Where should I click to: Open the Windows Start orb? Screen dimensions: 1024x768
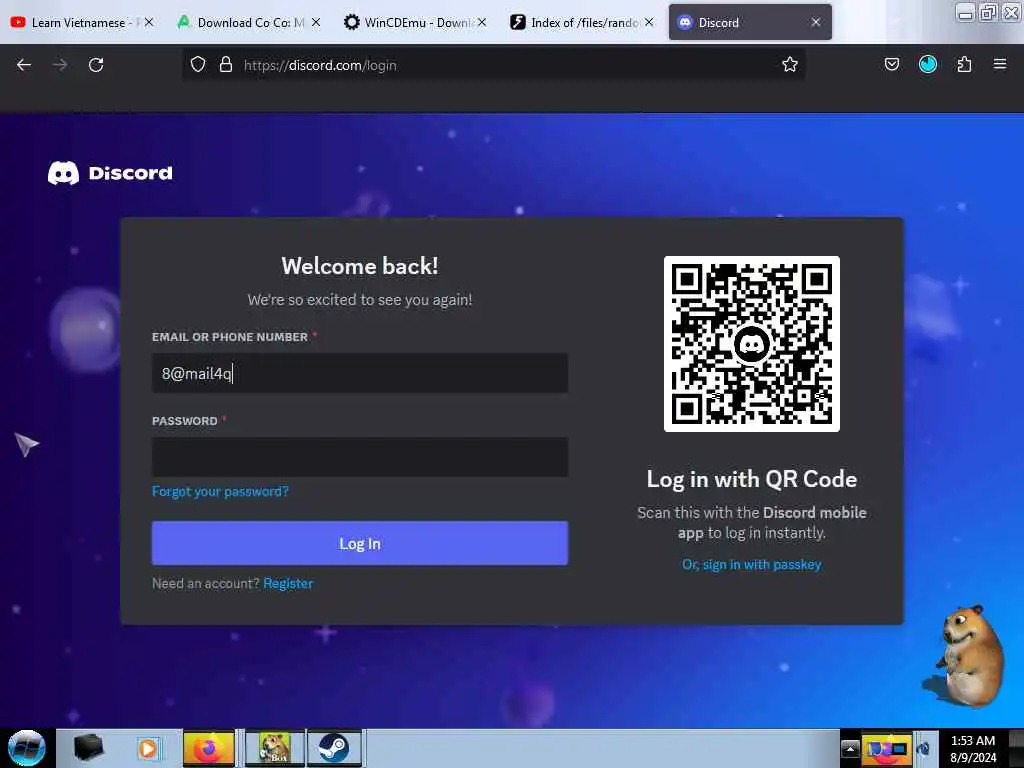pos(27,748)
